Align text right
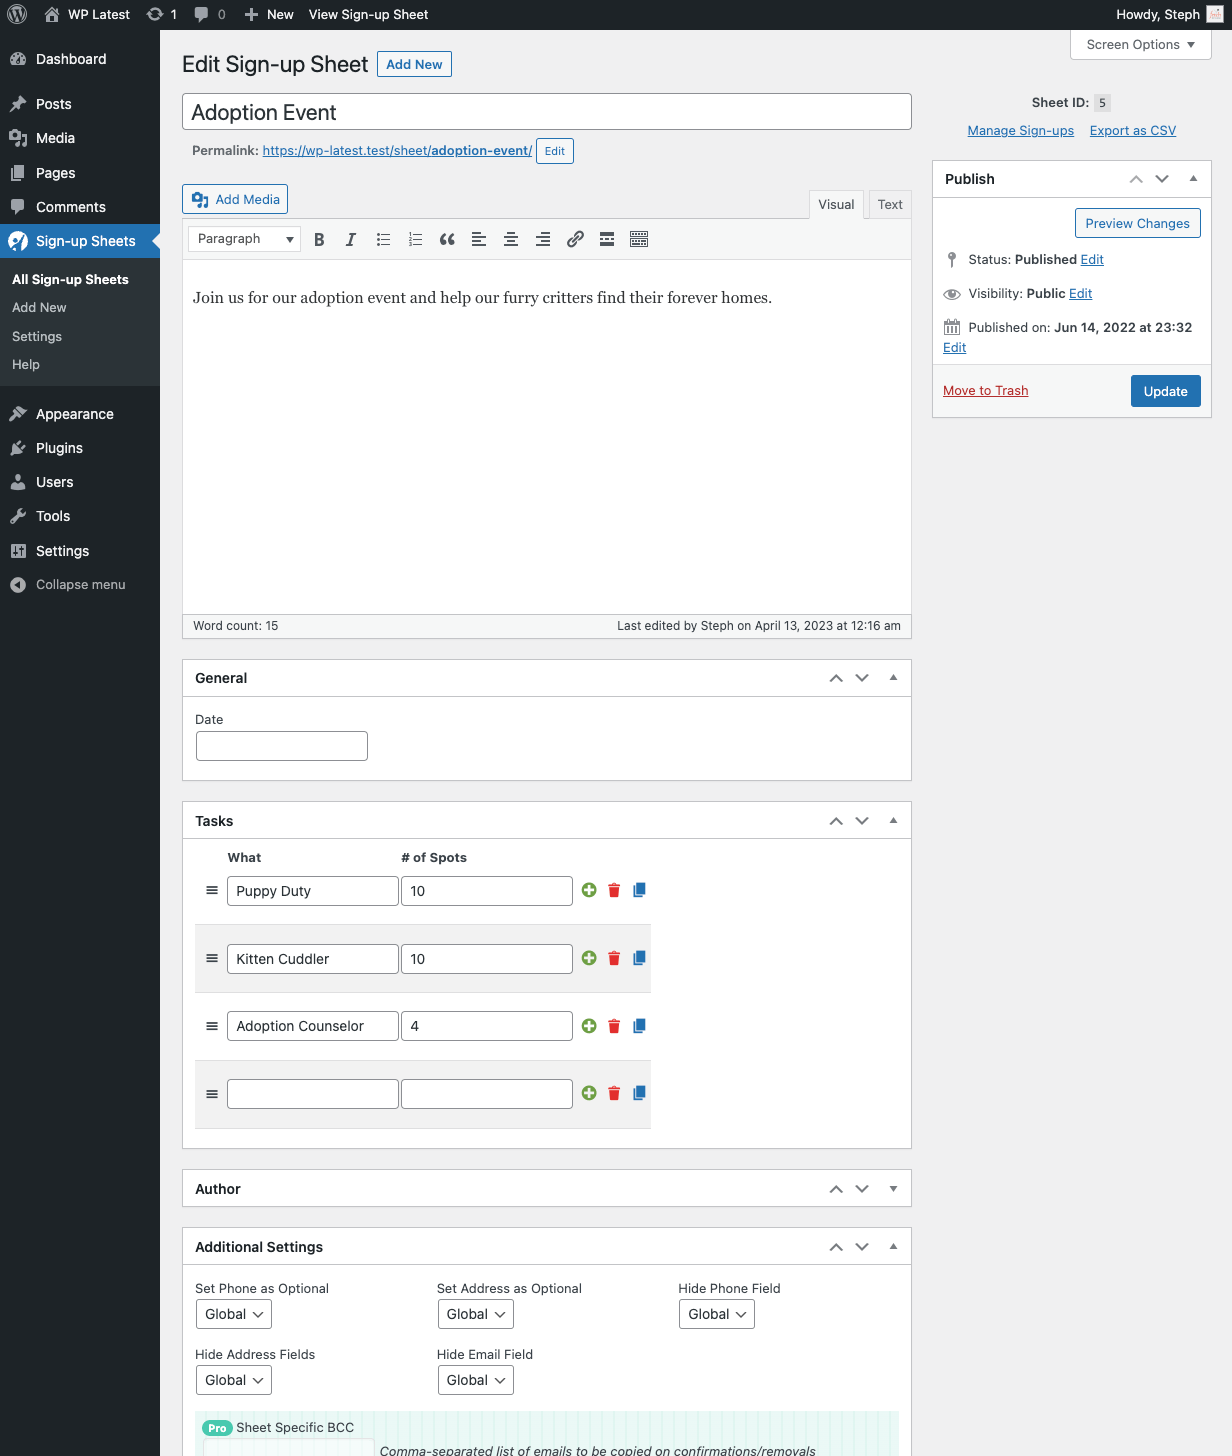 (x=543, y=239)
